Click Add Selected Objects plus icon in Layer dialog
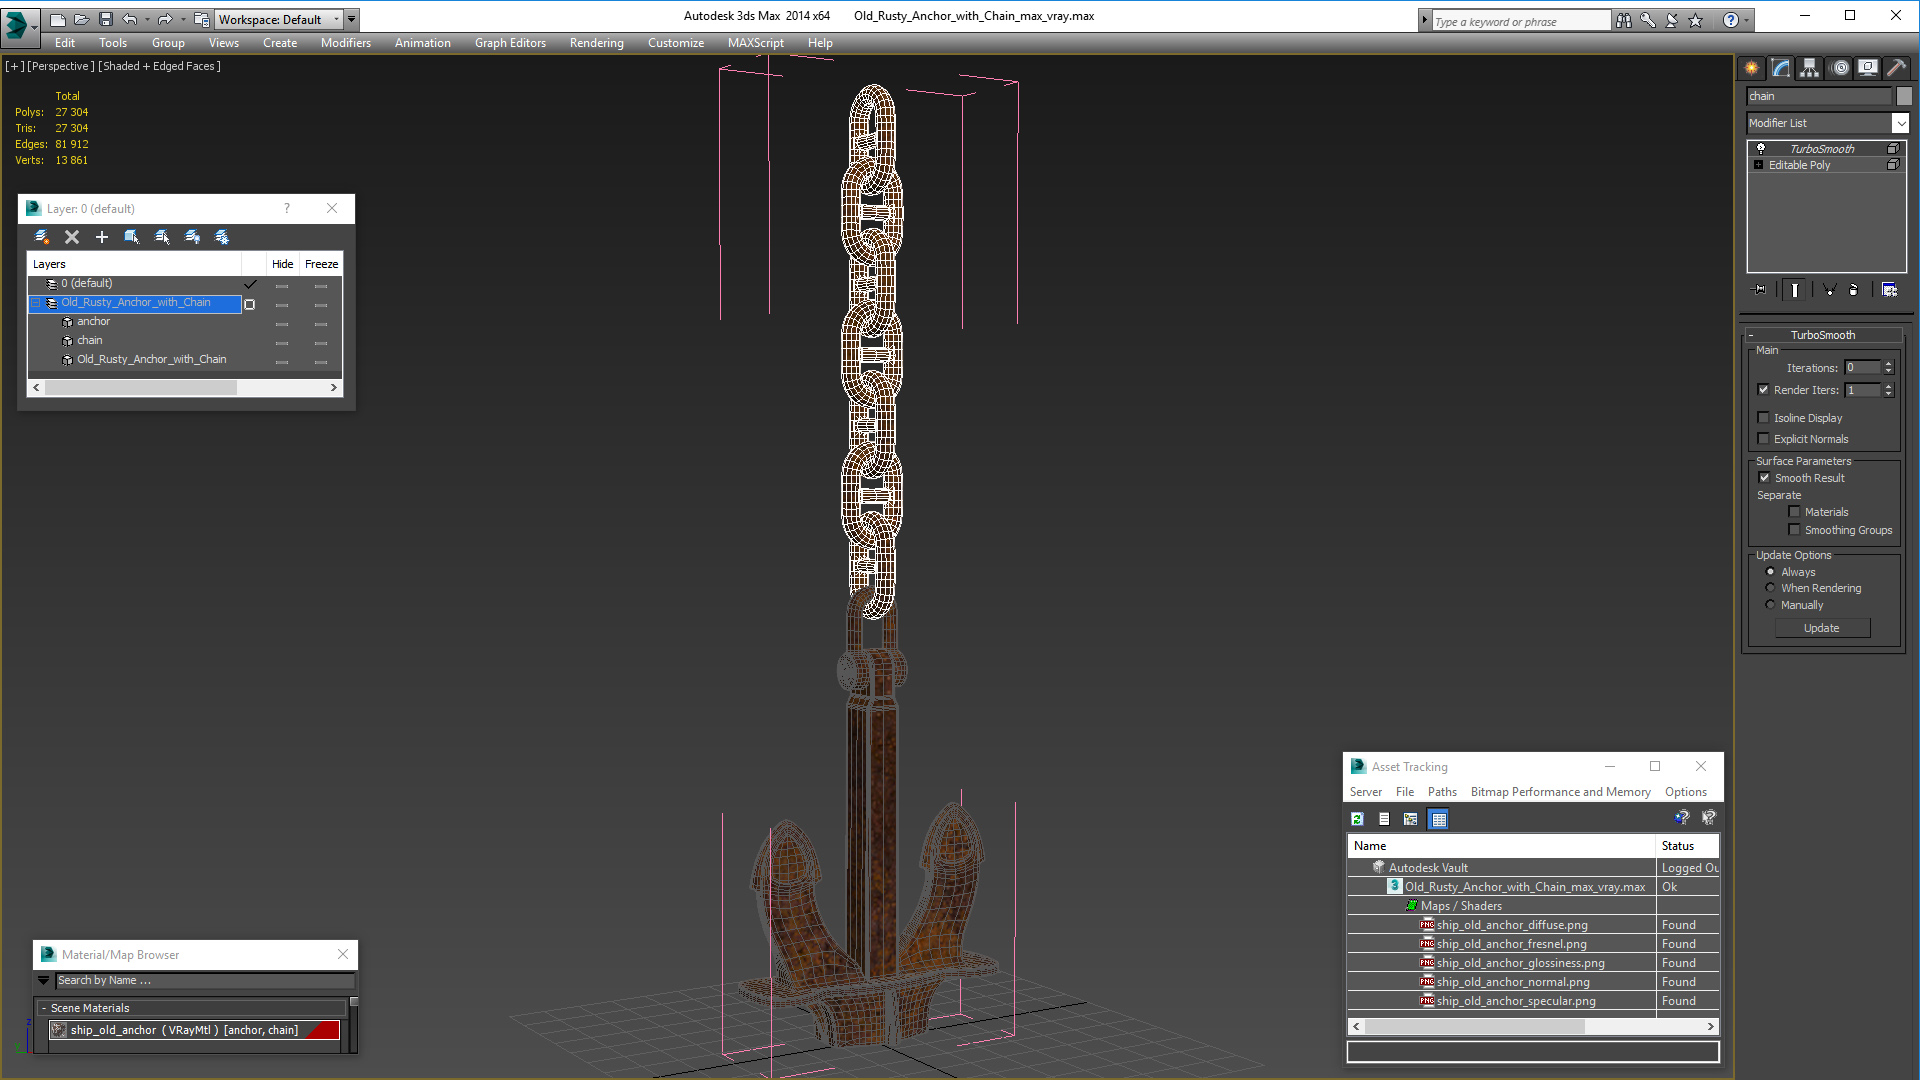Screen dimensions: 1920x1080 tap(101, 237)
